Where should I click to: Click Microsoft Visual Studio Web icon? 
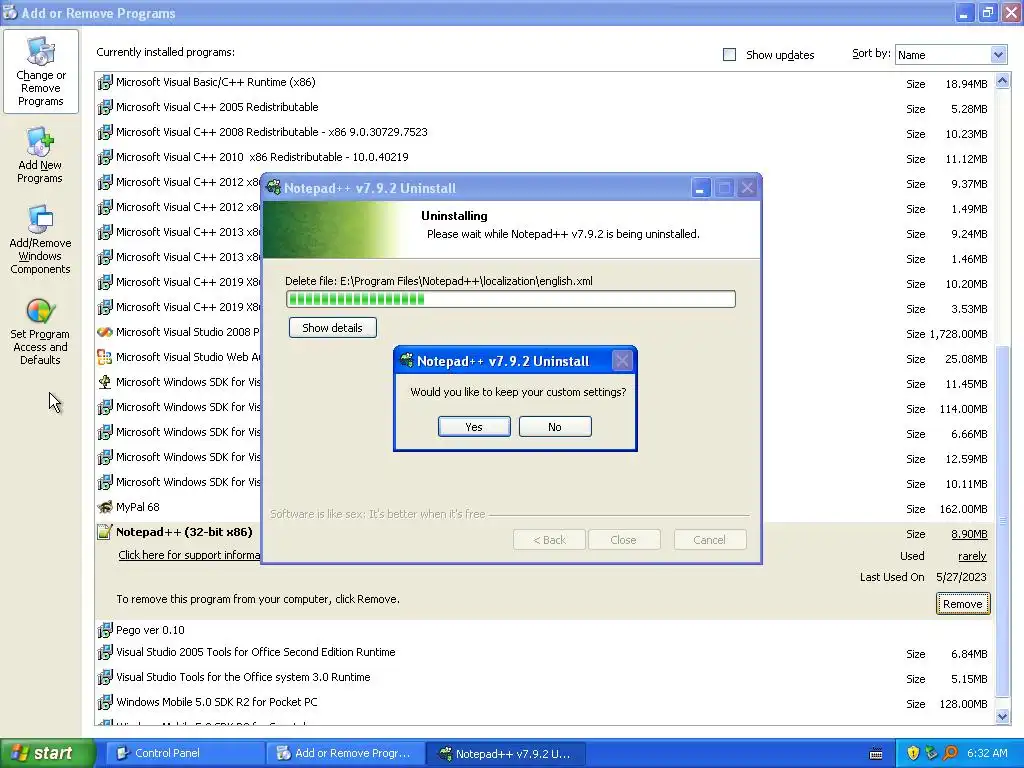104,357
